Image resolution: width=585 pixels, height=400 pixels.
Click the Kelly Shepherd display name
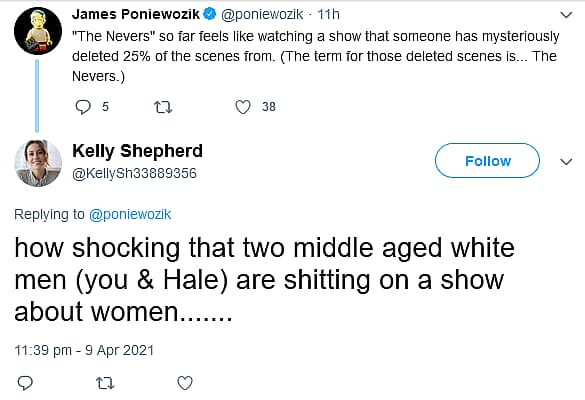click(137, 151)
